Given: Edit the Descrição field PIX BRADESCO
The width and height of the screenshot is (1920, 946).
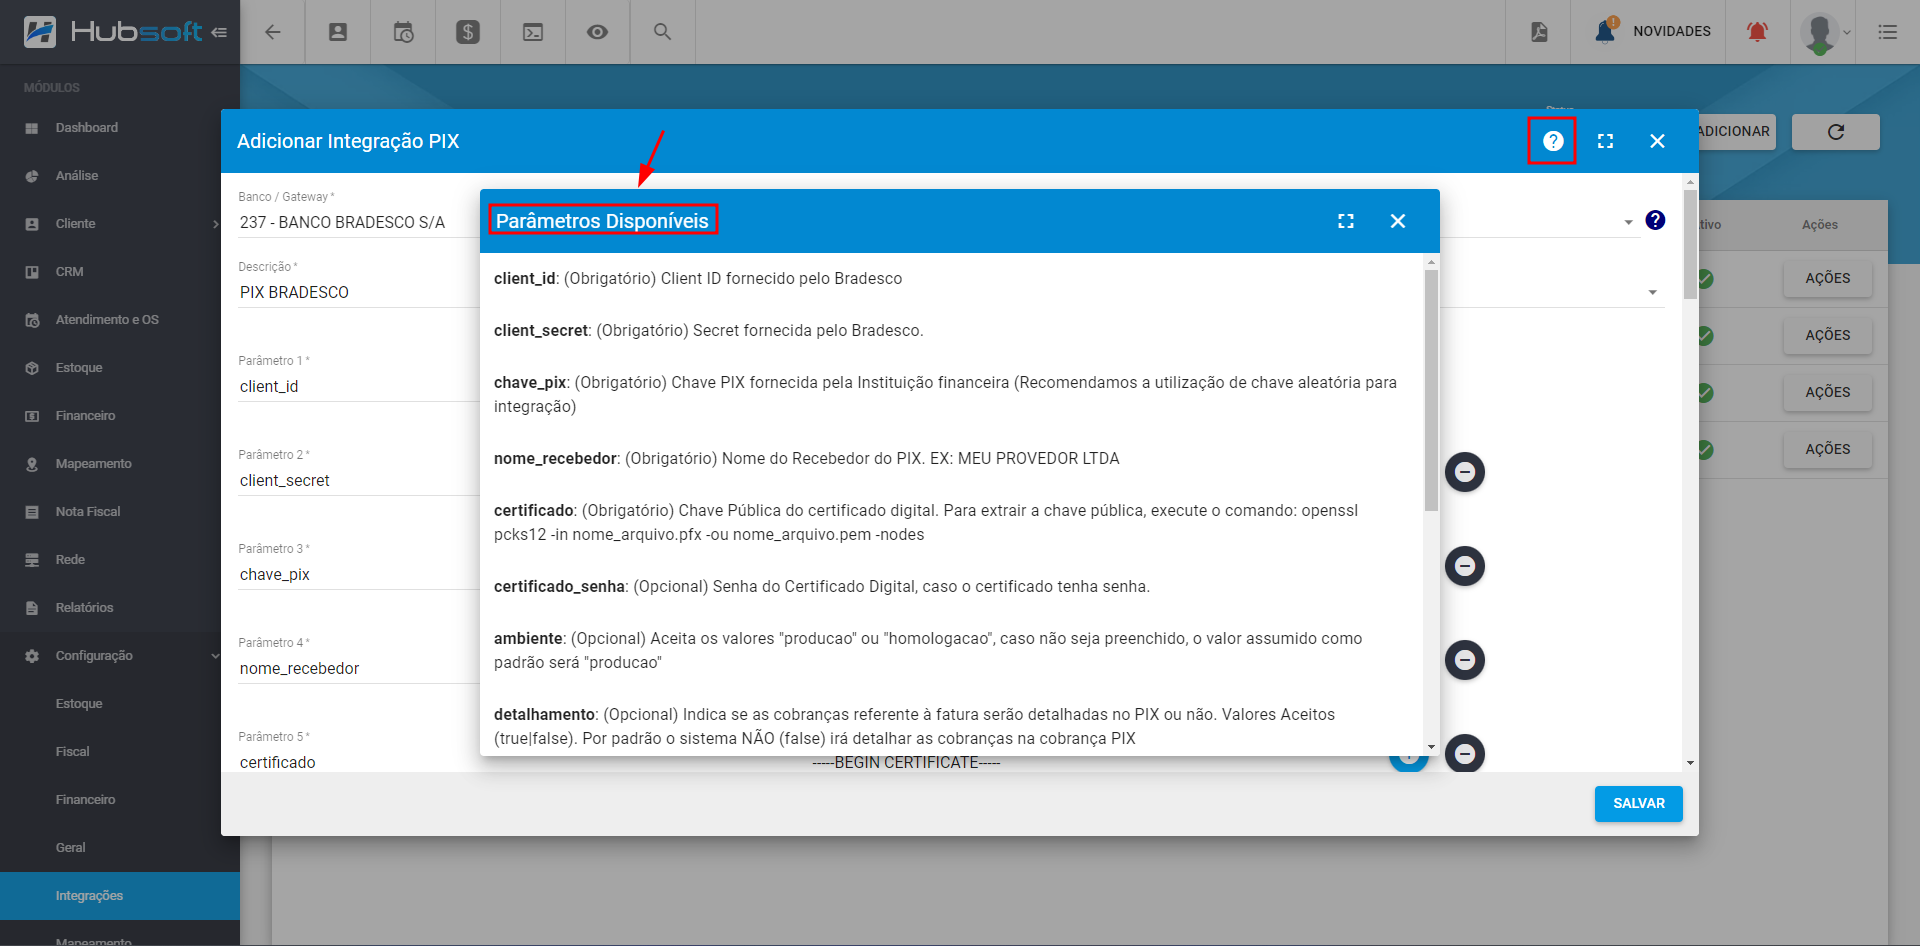Looking at the screenshot, I should (x=358, y=292).
